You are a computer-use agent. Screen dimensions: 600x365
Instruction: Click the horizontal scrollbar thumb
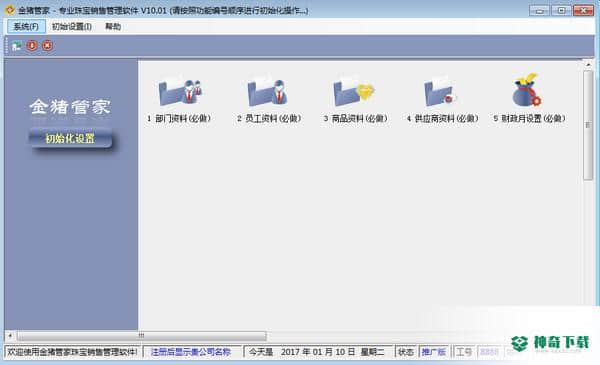pos(142,336)
